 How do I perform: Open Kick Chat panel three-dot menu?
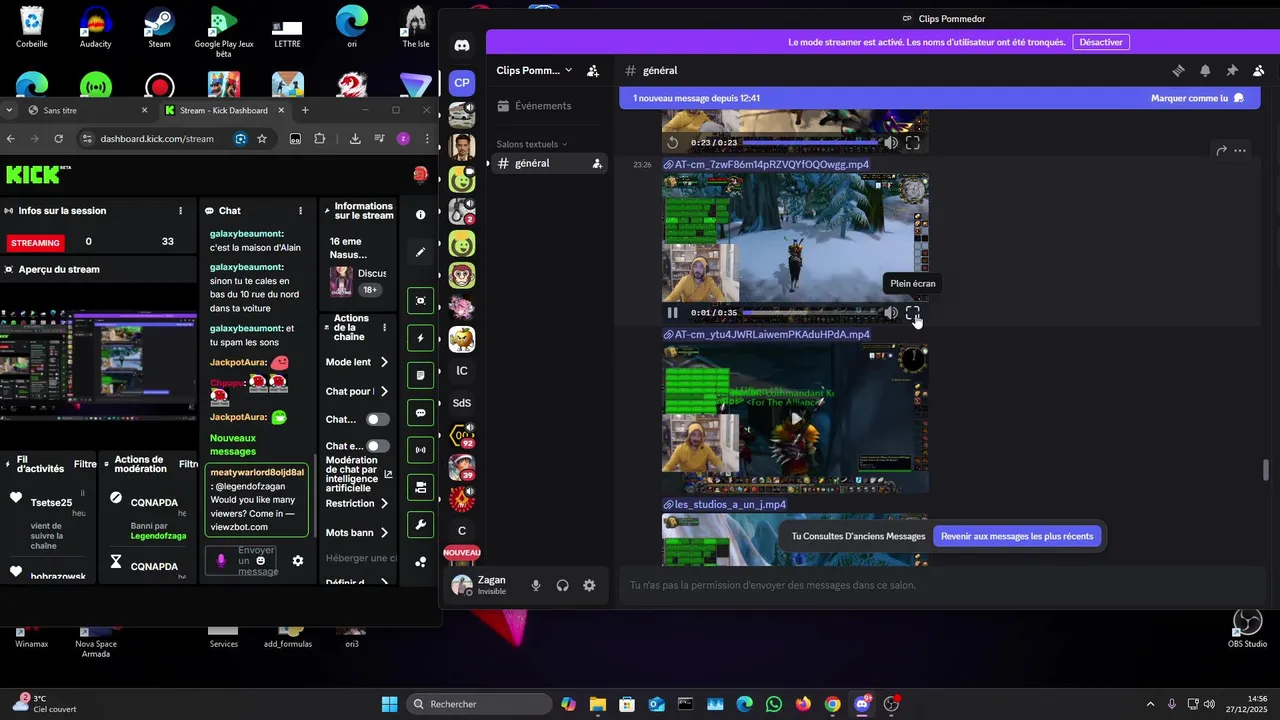coord(301,211)
